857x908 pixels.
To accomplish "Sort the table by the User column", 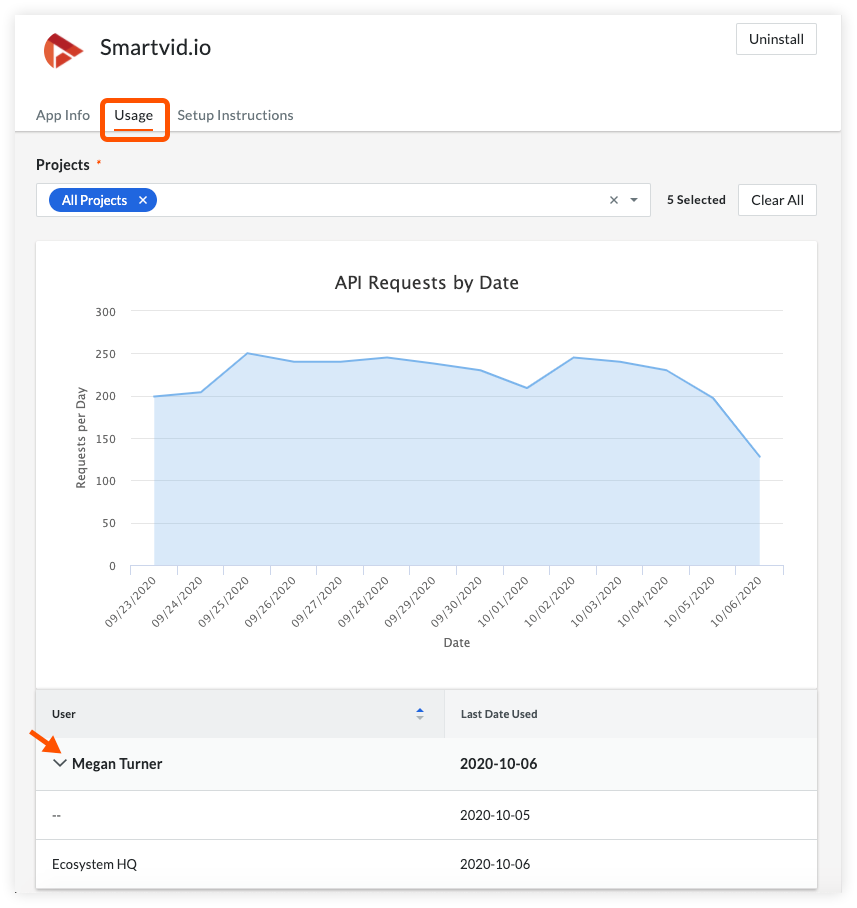I will pos(420,714).
